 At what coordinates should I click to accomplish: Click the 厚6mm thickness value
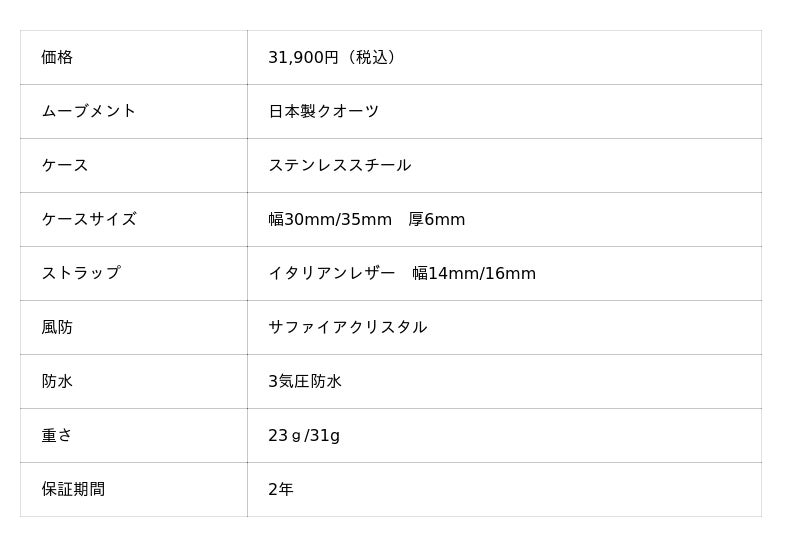click(x=437, y=220)
